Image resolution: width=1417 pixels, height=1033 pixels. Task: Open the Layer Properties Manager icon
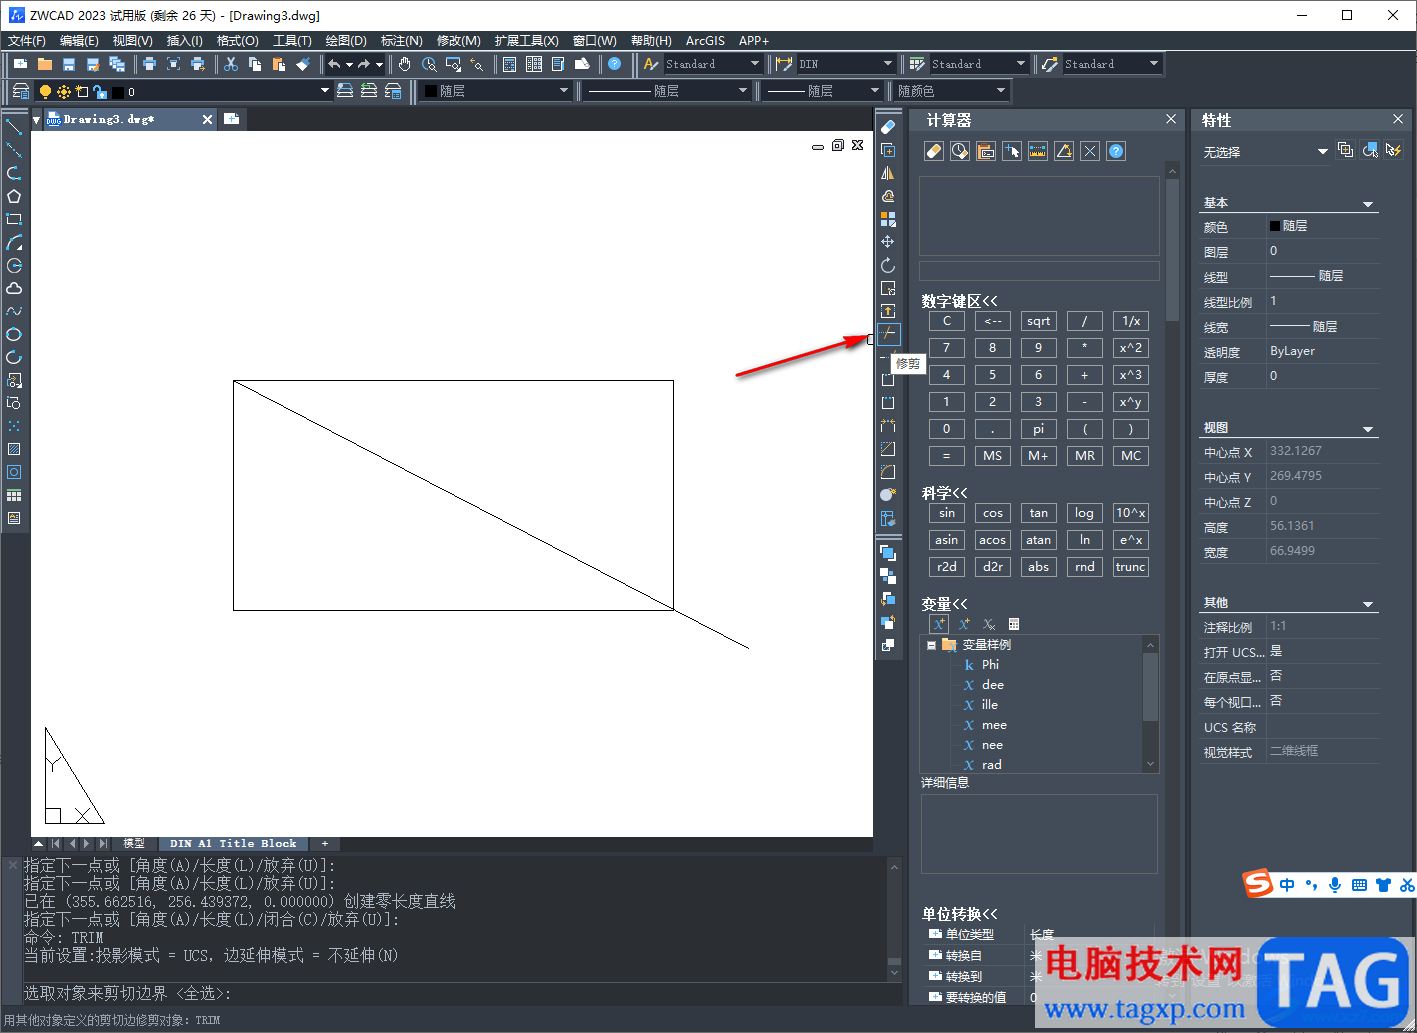click(x=20, y=91)
